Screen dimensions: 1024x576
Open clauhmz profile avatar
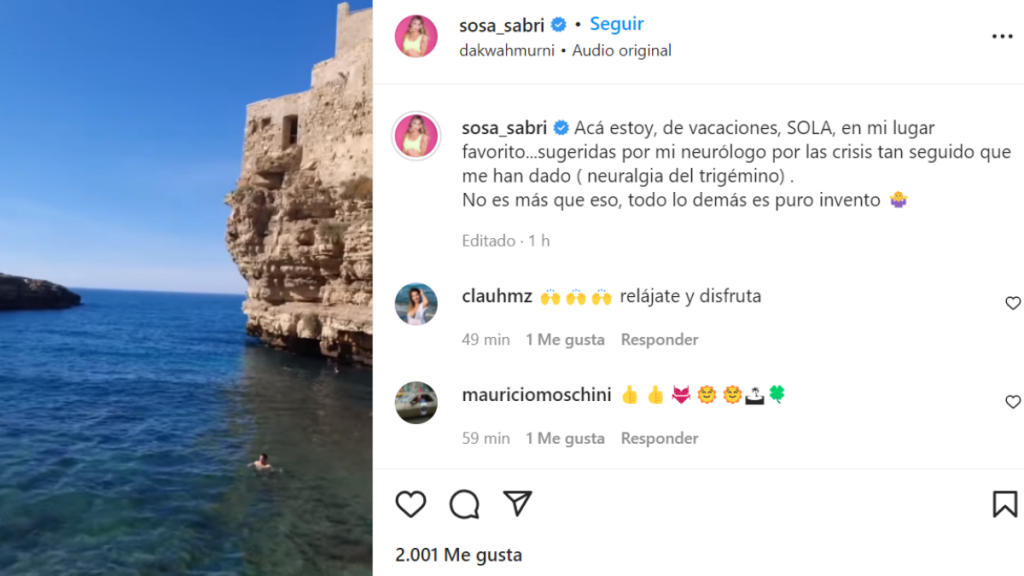click(416, 304)
